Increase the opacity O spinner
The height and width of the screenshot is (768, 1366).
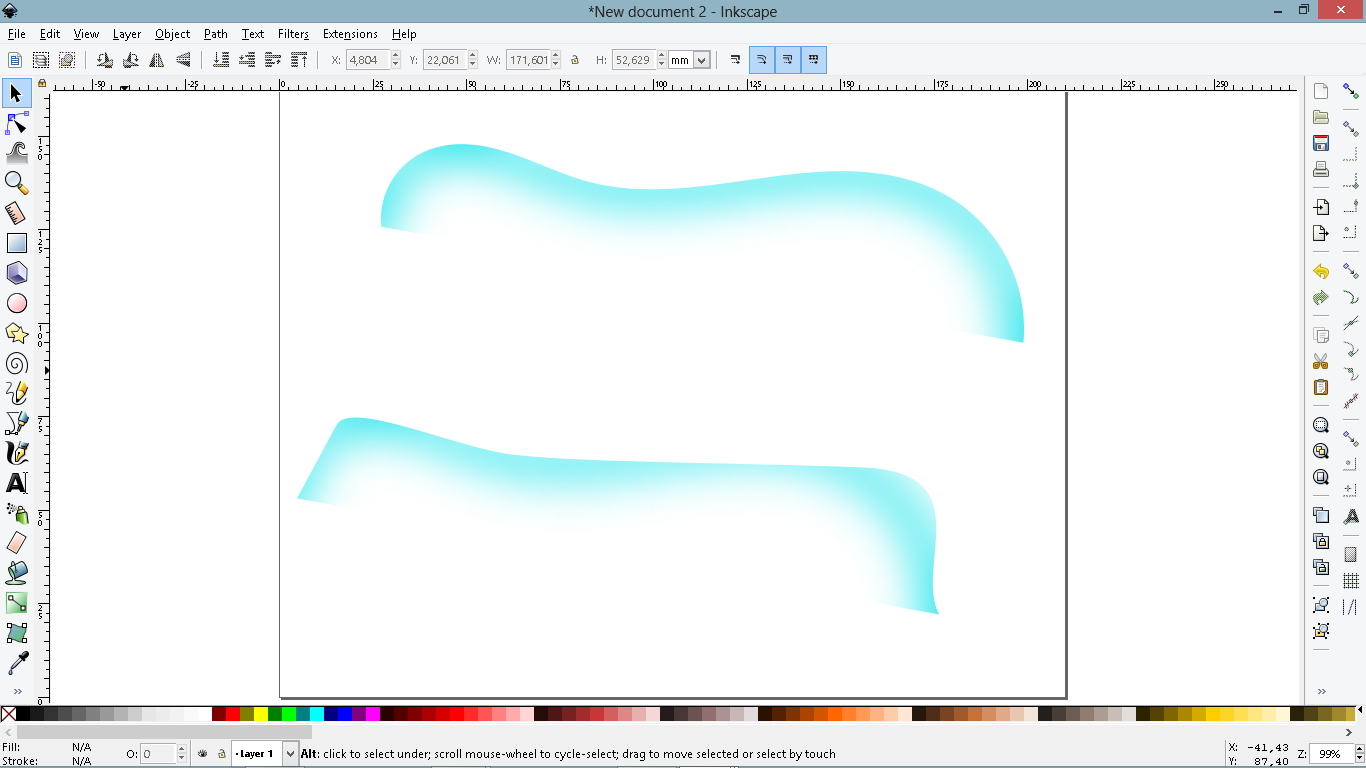182,750
